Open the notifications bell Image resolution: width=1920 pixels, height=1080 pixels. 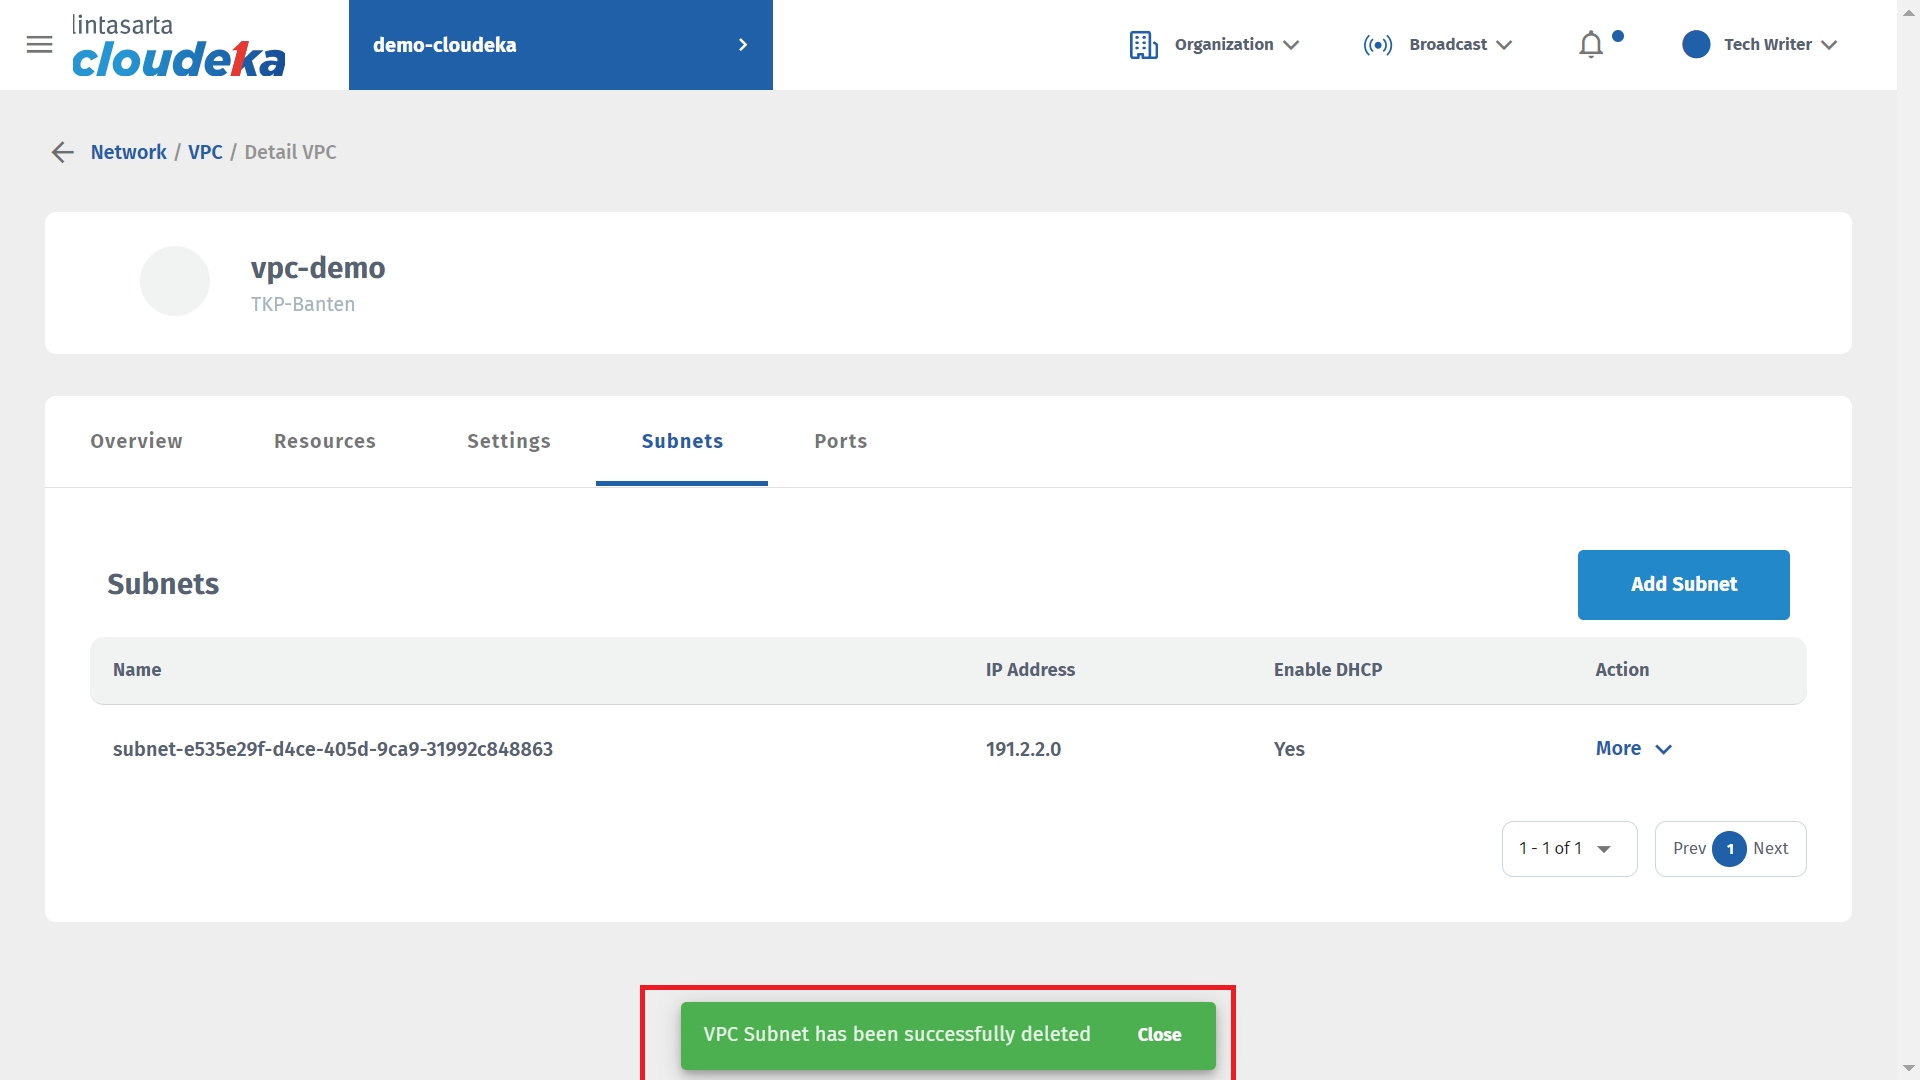click(1590, 45)
